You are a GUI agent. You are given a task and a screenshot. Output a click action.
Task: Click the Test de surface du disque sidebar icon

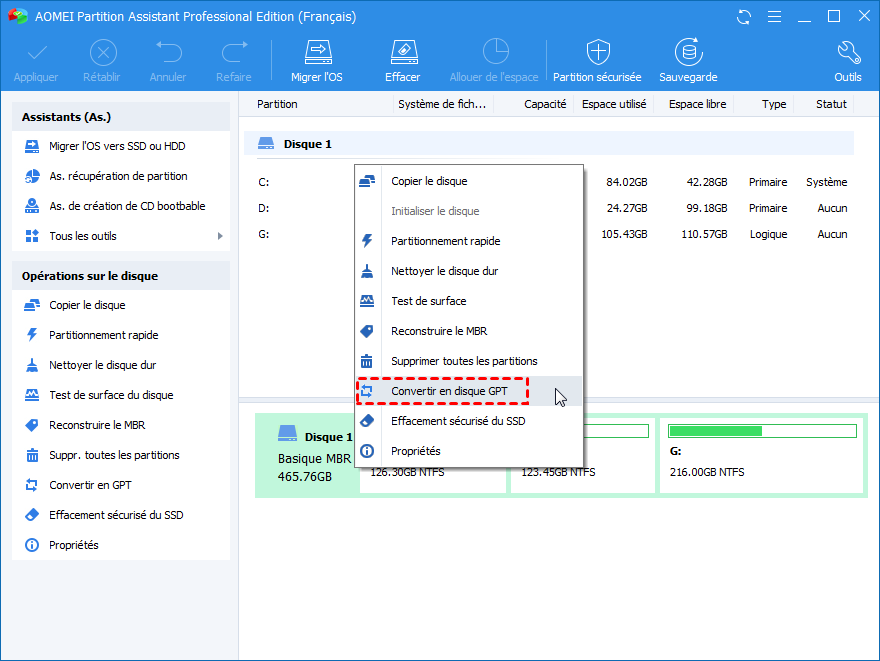[32, 395]
